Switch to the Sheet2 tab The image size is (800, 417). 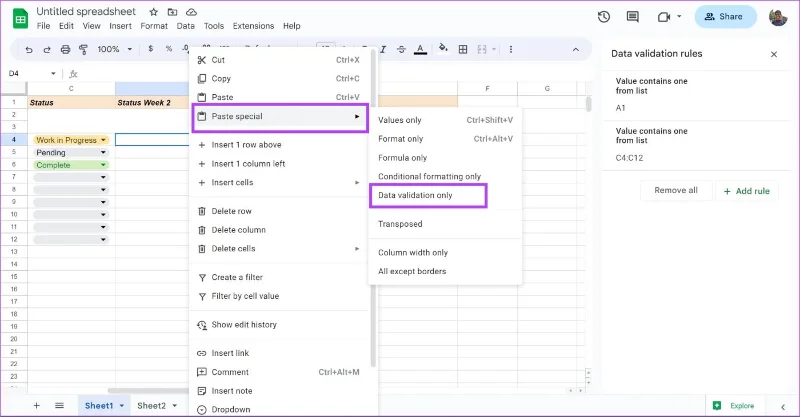152,406
